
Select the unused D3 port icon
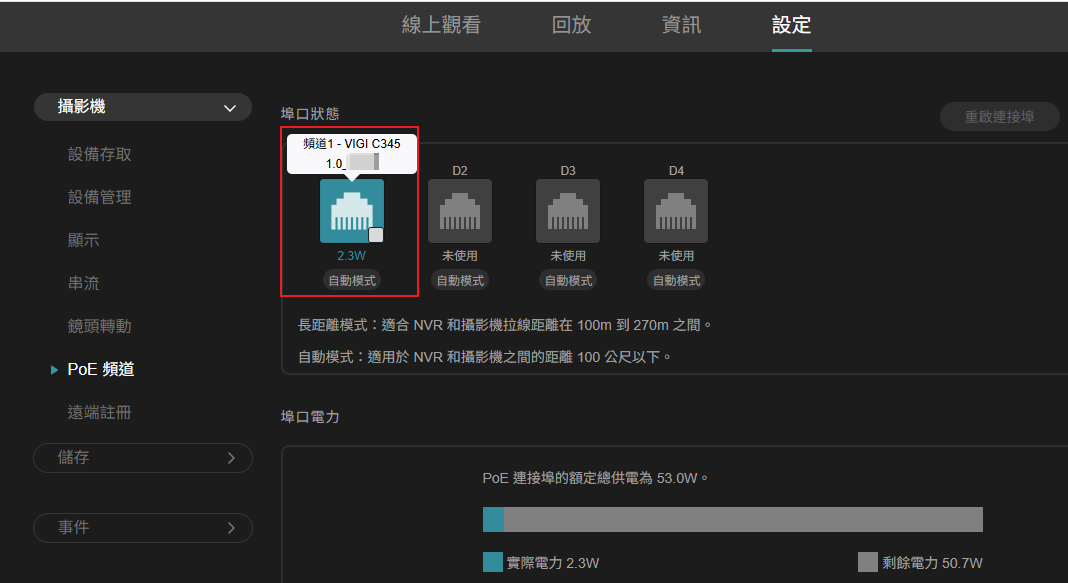click(x=568, y=211)
